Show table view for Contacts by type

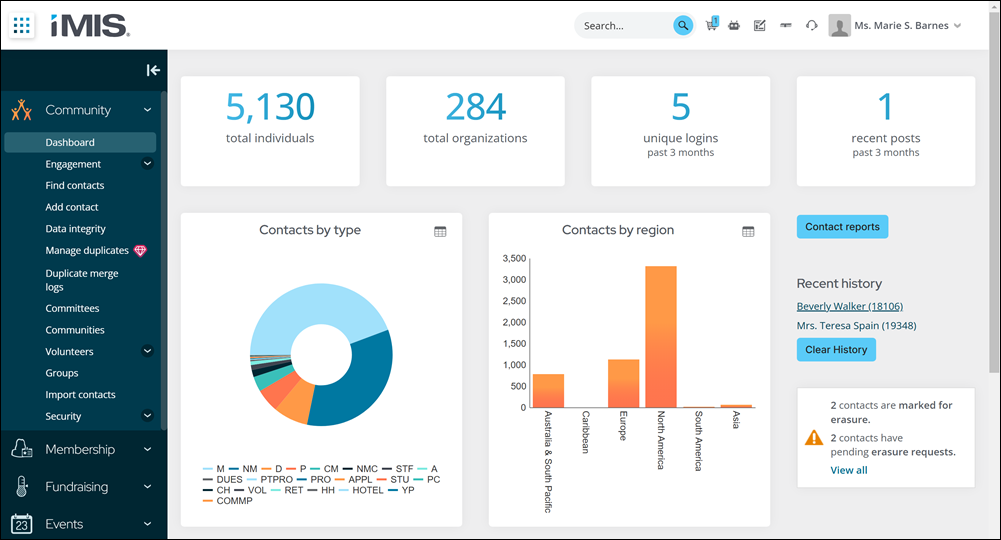[x=440, y=232]
